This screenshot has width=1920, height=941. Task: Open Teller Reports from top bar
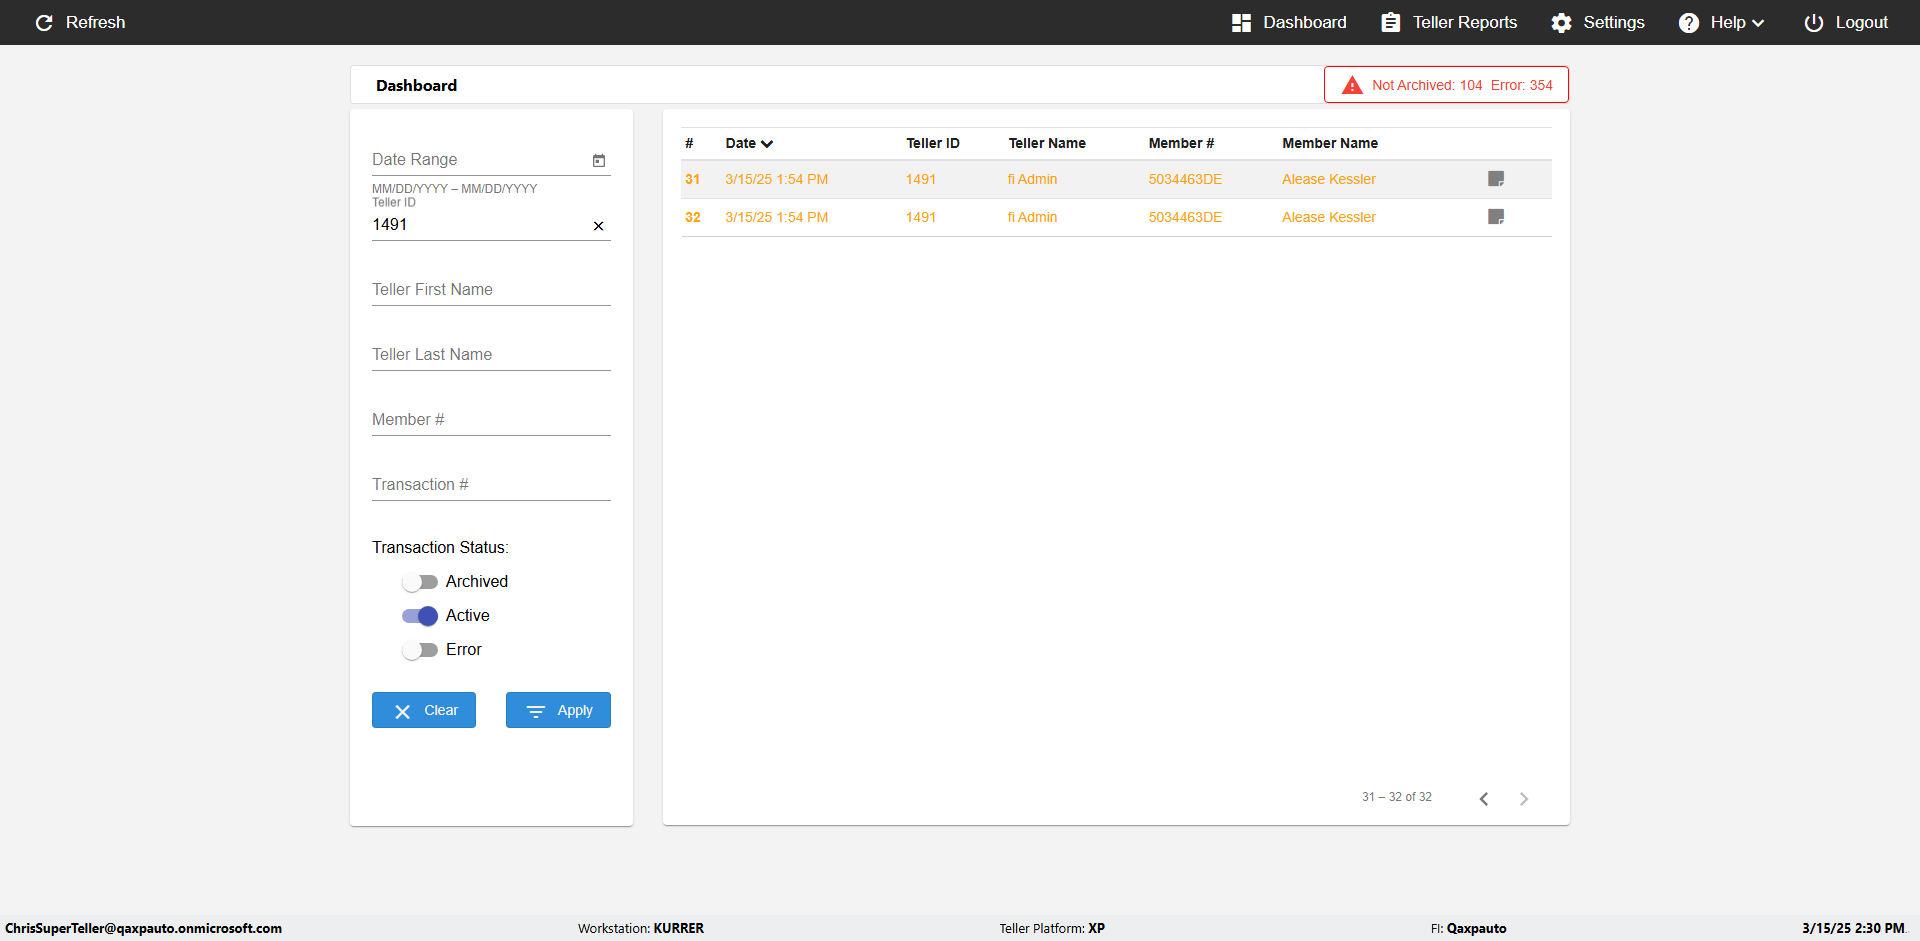pos(1449,22)
